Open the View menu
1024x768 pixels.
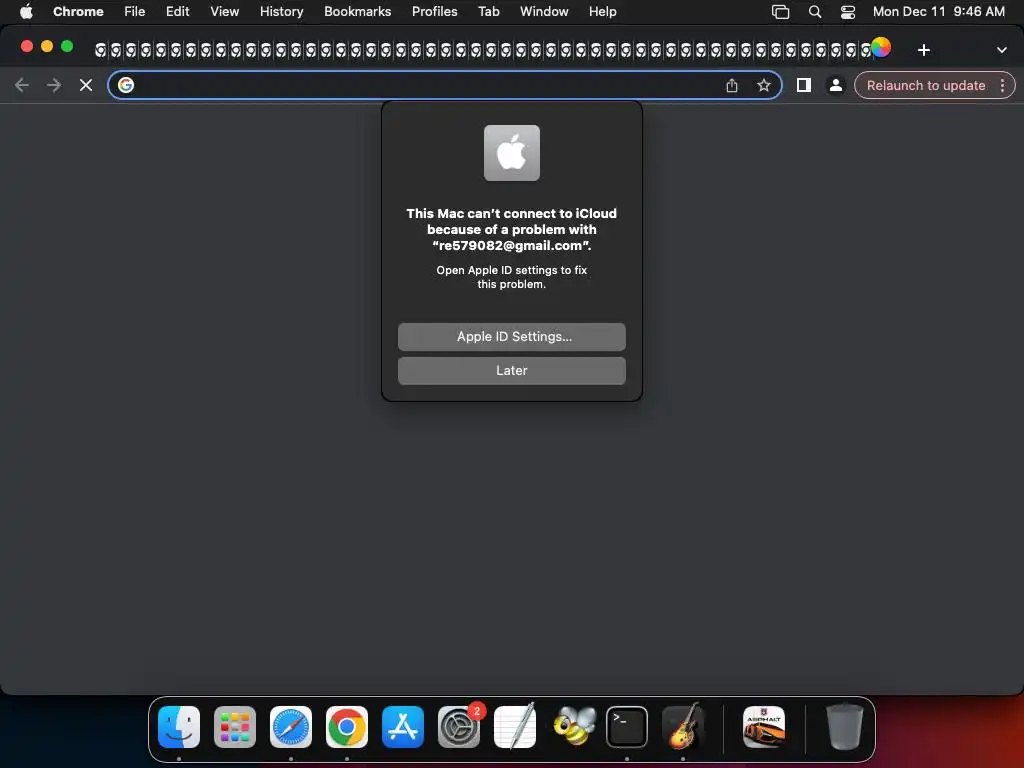point(224,11)
